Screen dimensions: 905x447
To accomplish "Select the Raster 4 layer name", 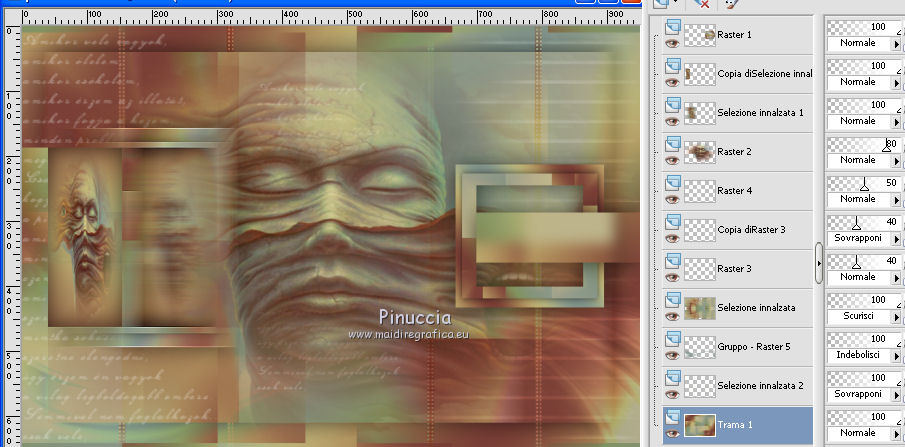I will 734,191.
